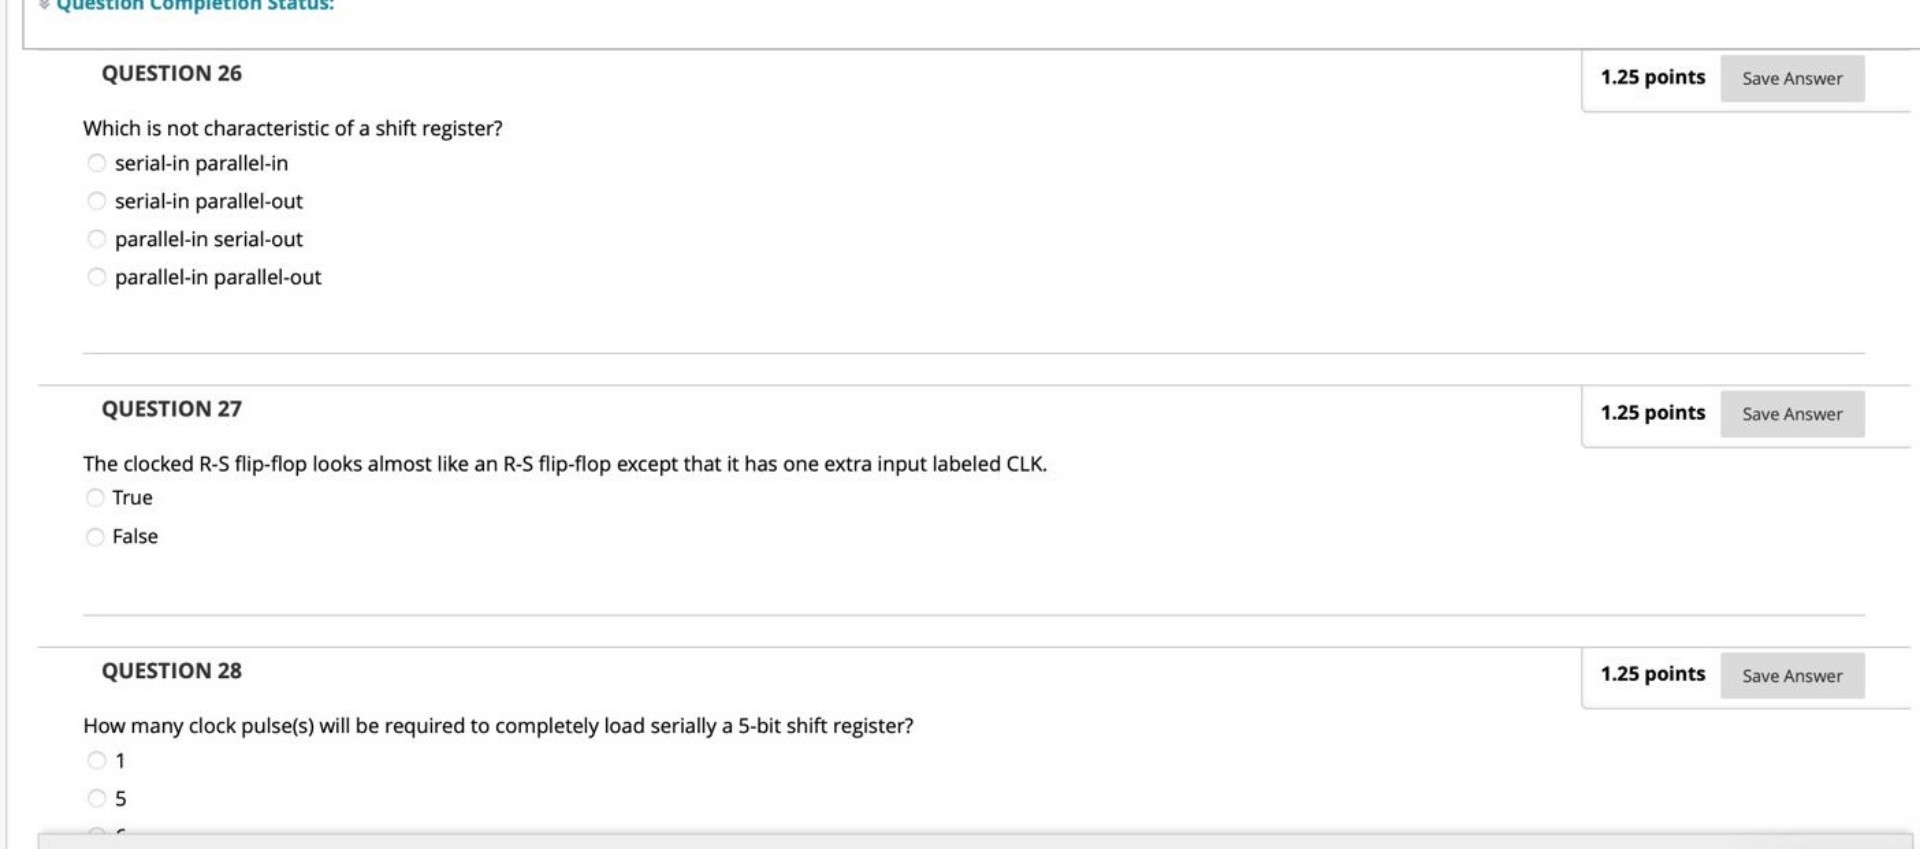This screenshot has height=849, width=1920.
Task: Click the 1.25 points label of Question 27
Action: pyautogui.click(x=1652, y=413)
